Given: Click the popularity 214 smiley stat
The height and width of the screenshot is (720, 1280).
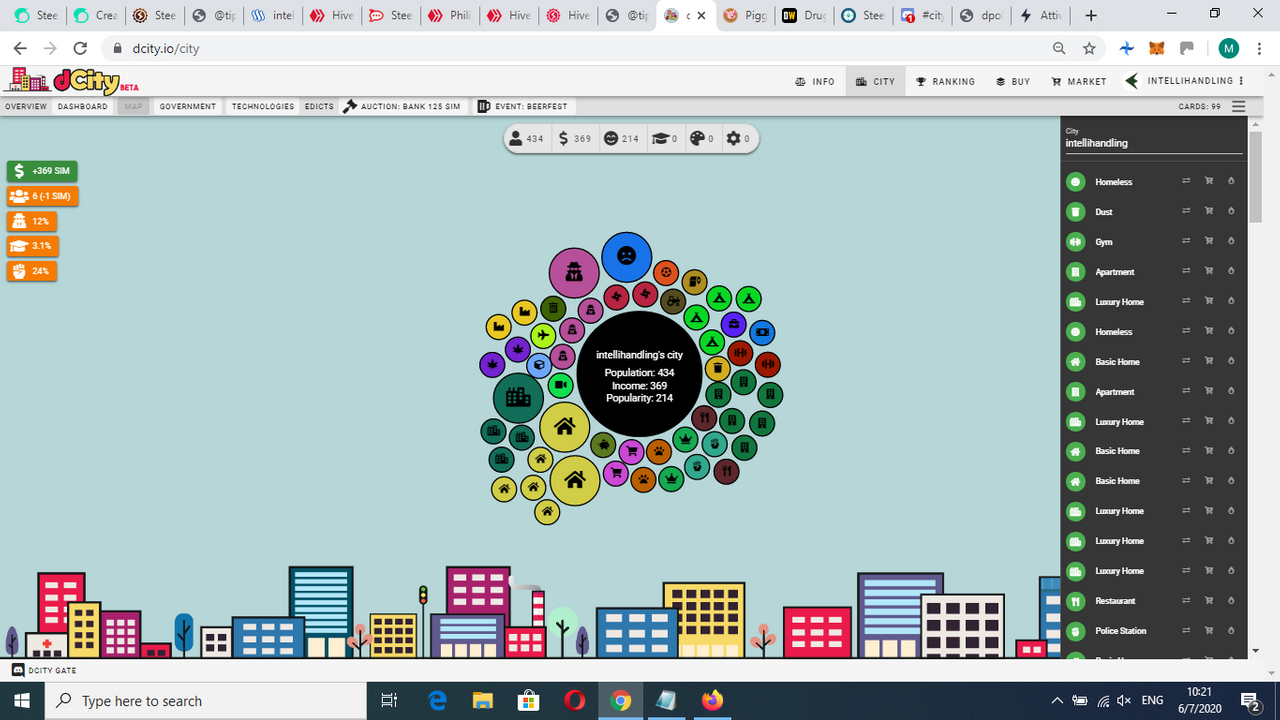Looking at the screenshot, I should click(621, 139).
